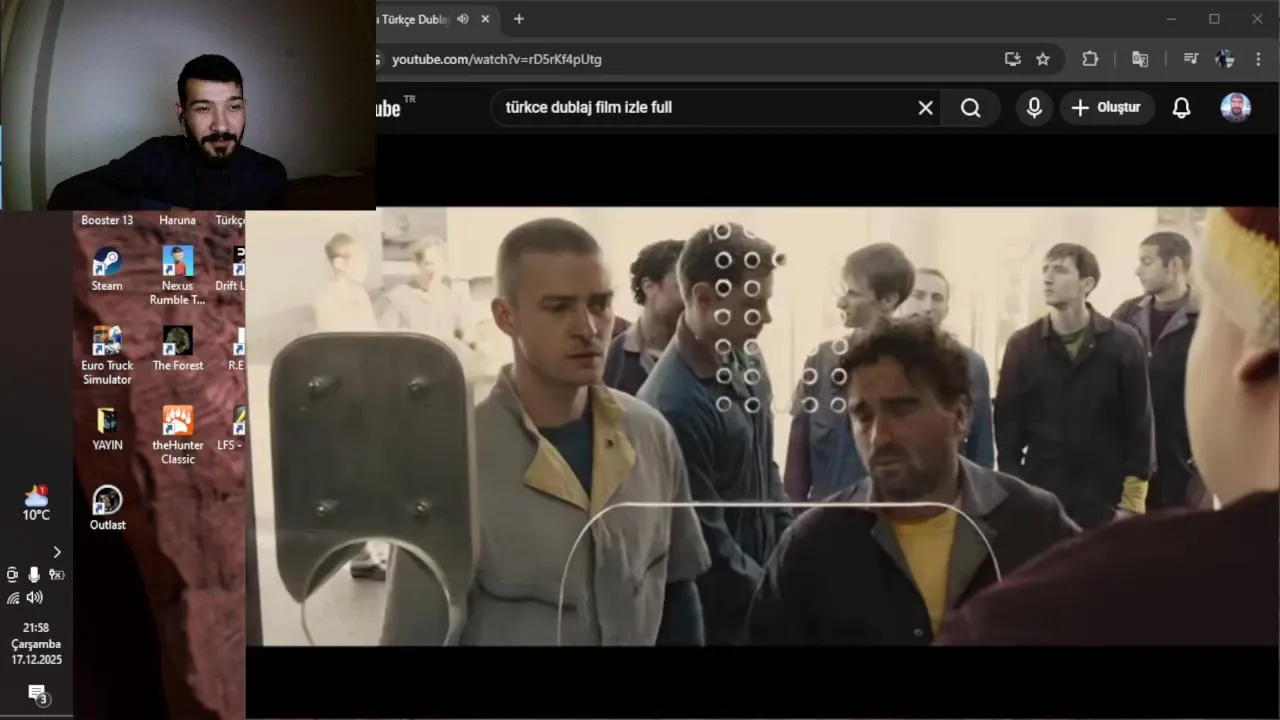Open the Chrome three-dot menu
The height and width of the screenshot is (720, 1280).
(1259, 59)
